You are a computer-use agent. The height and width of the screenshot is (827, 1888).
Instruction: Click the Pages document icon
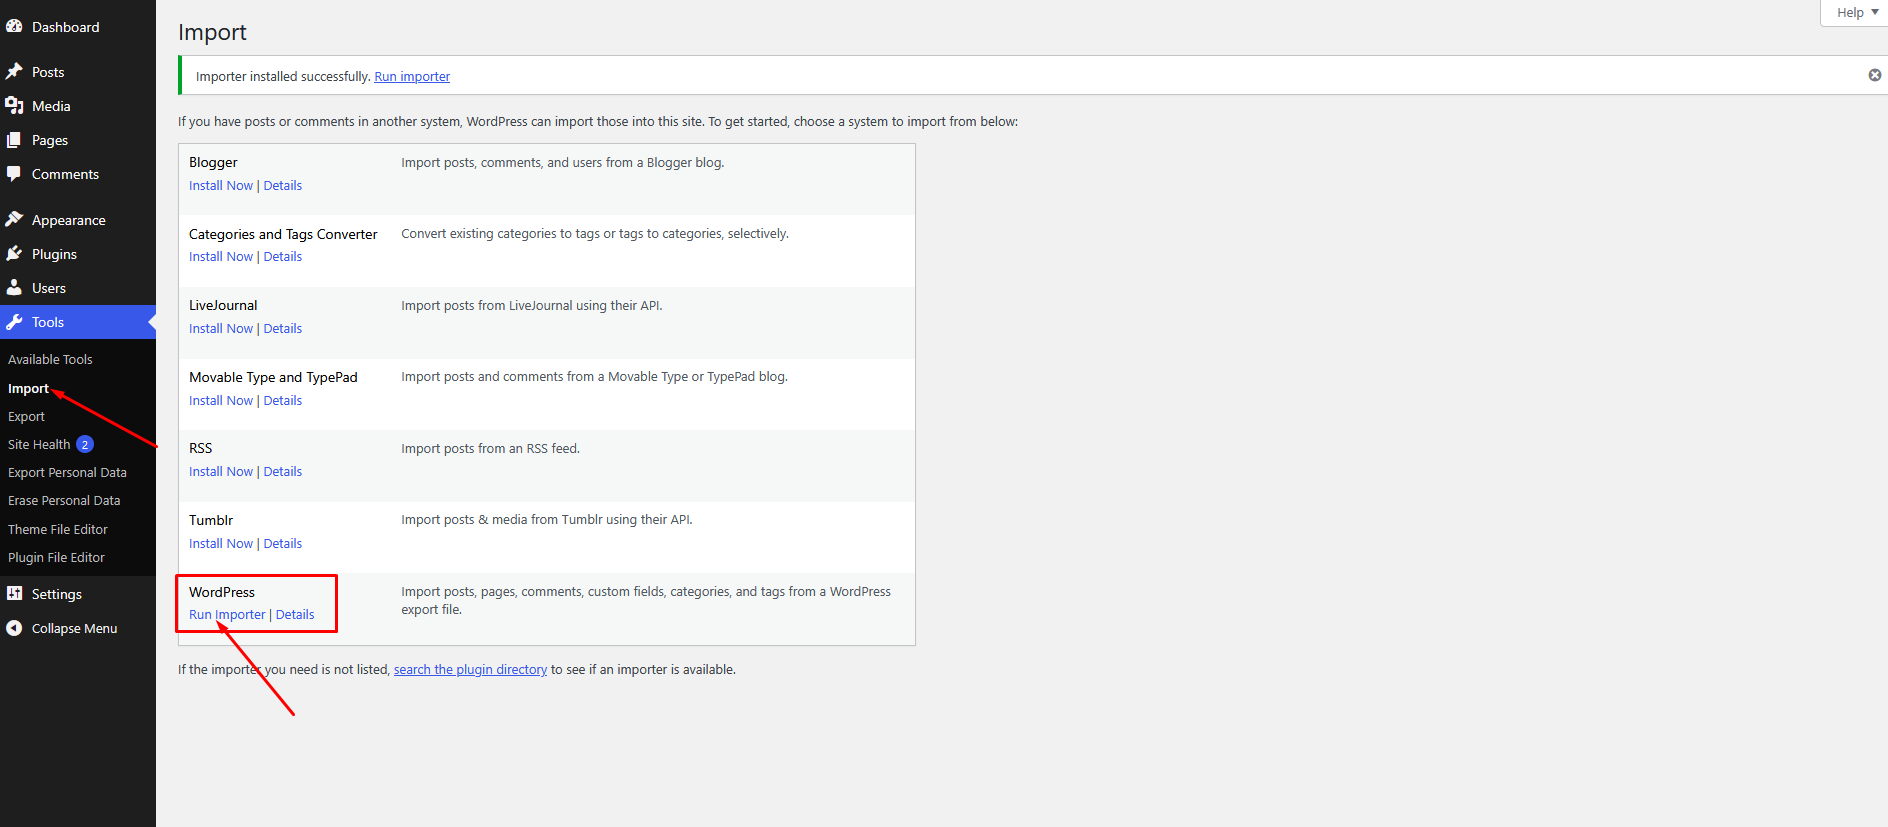tap(14, 140)
